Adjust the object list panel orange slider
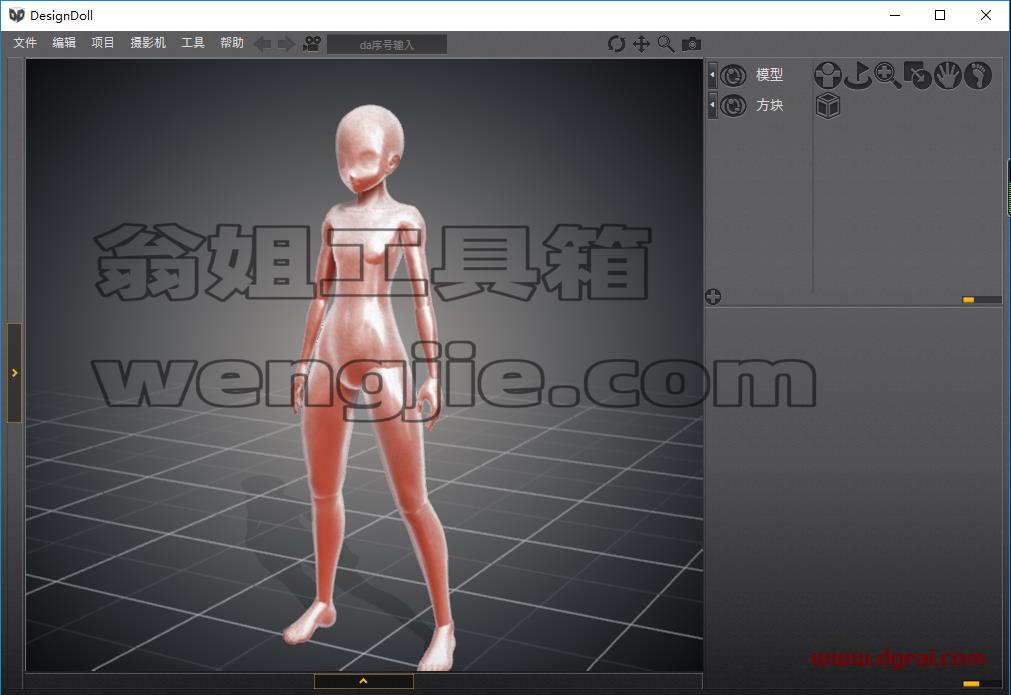The image size is (1011, 695). (968, 300)
